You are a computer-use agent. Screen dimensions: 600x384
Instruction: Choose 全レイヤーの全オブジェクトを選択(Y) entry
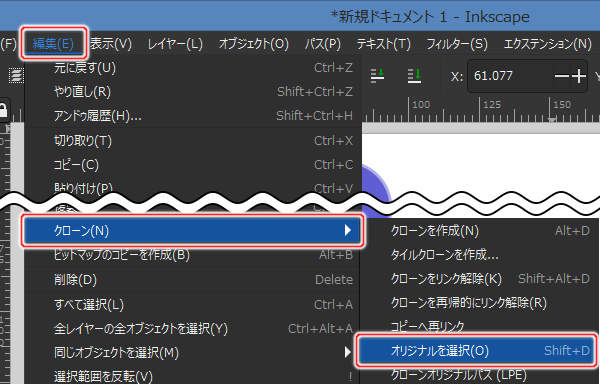click(x=193, y=329)
